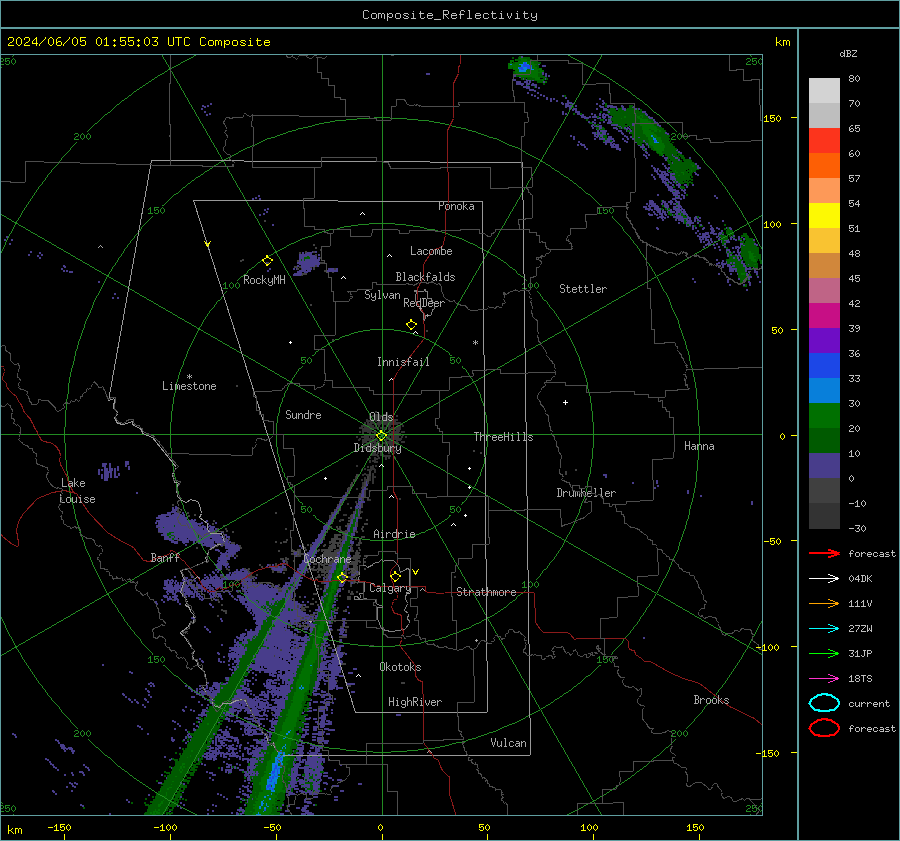Viewport: 900px width, 841px height.
Task: Click the dBZ legend heading
Action: [848, 53]
